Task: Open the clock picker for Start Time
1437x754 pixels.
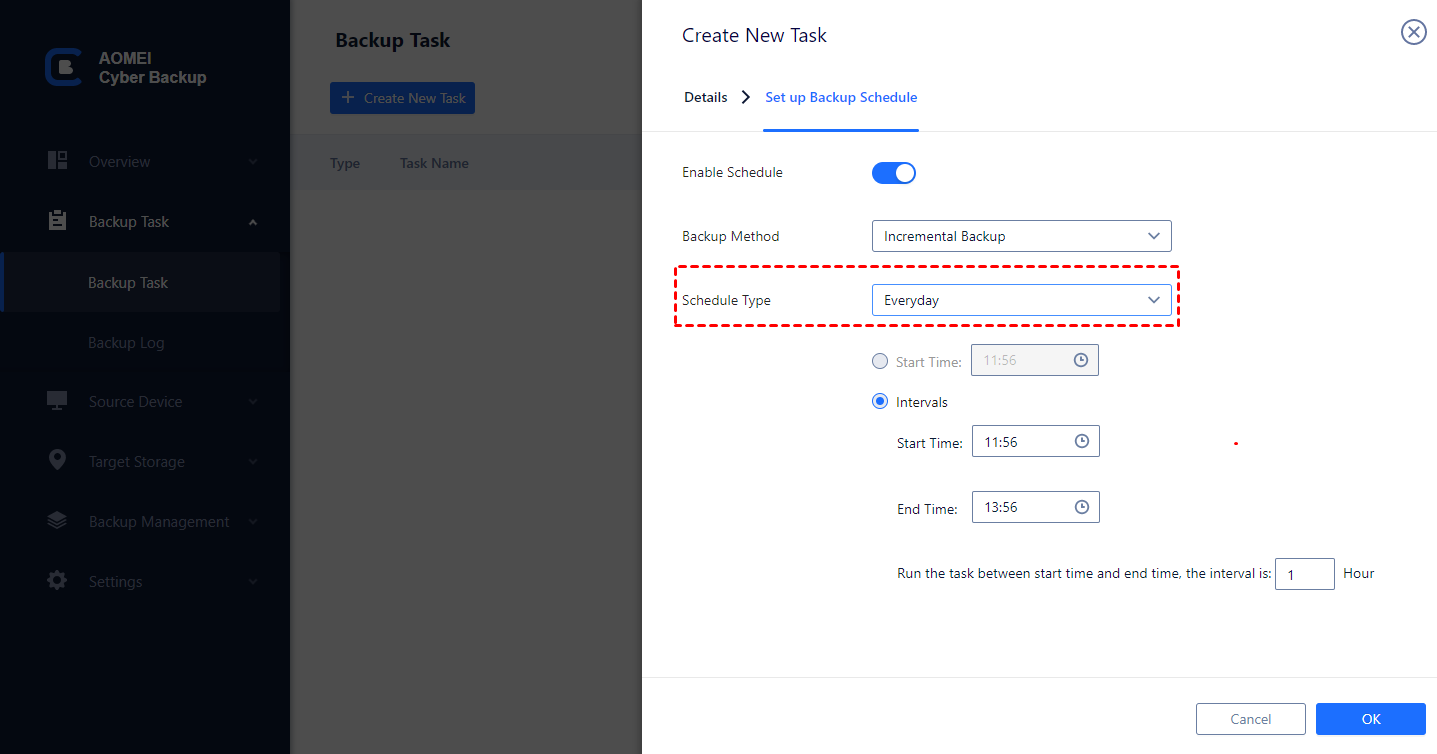Action: pyautogui.click(x=1081, y=440)
